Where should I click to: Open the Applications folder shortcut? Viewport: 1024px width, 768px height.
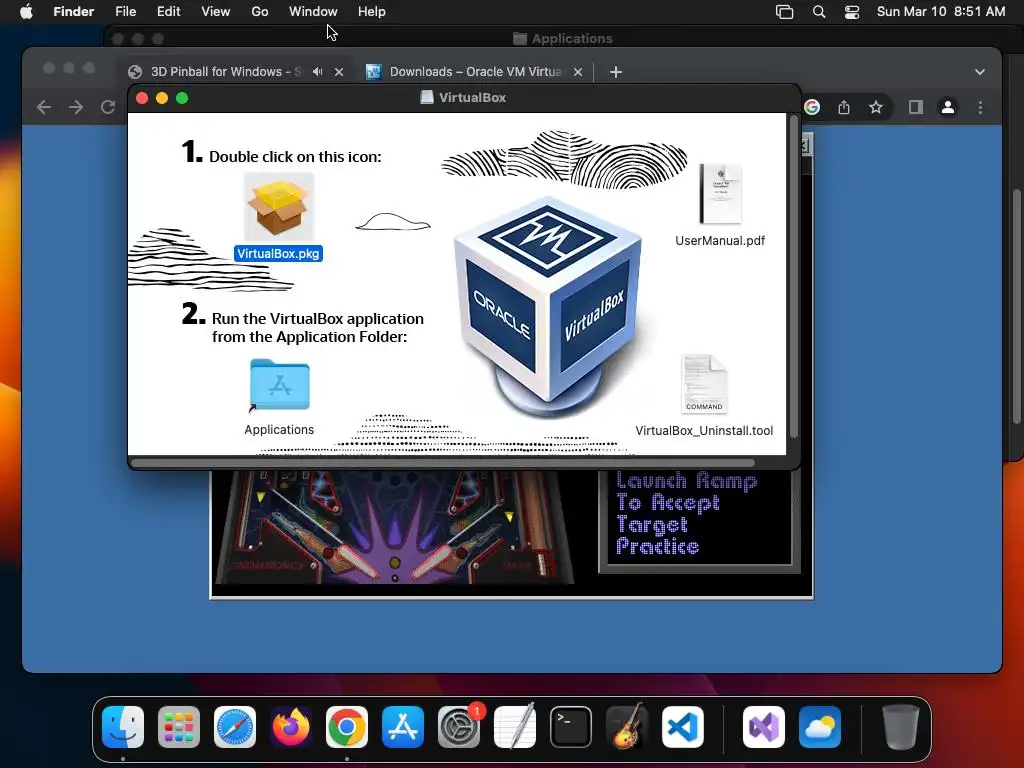click(280, 385)
